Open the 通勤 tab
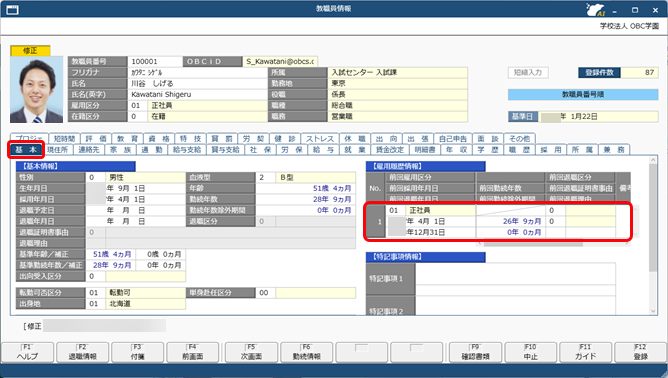Viewport: 668px width, 378px height. (152, 150)
